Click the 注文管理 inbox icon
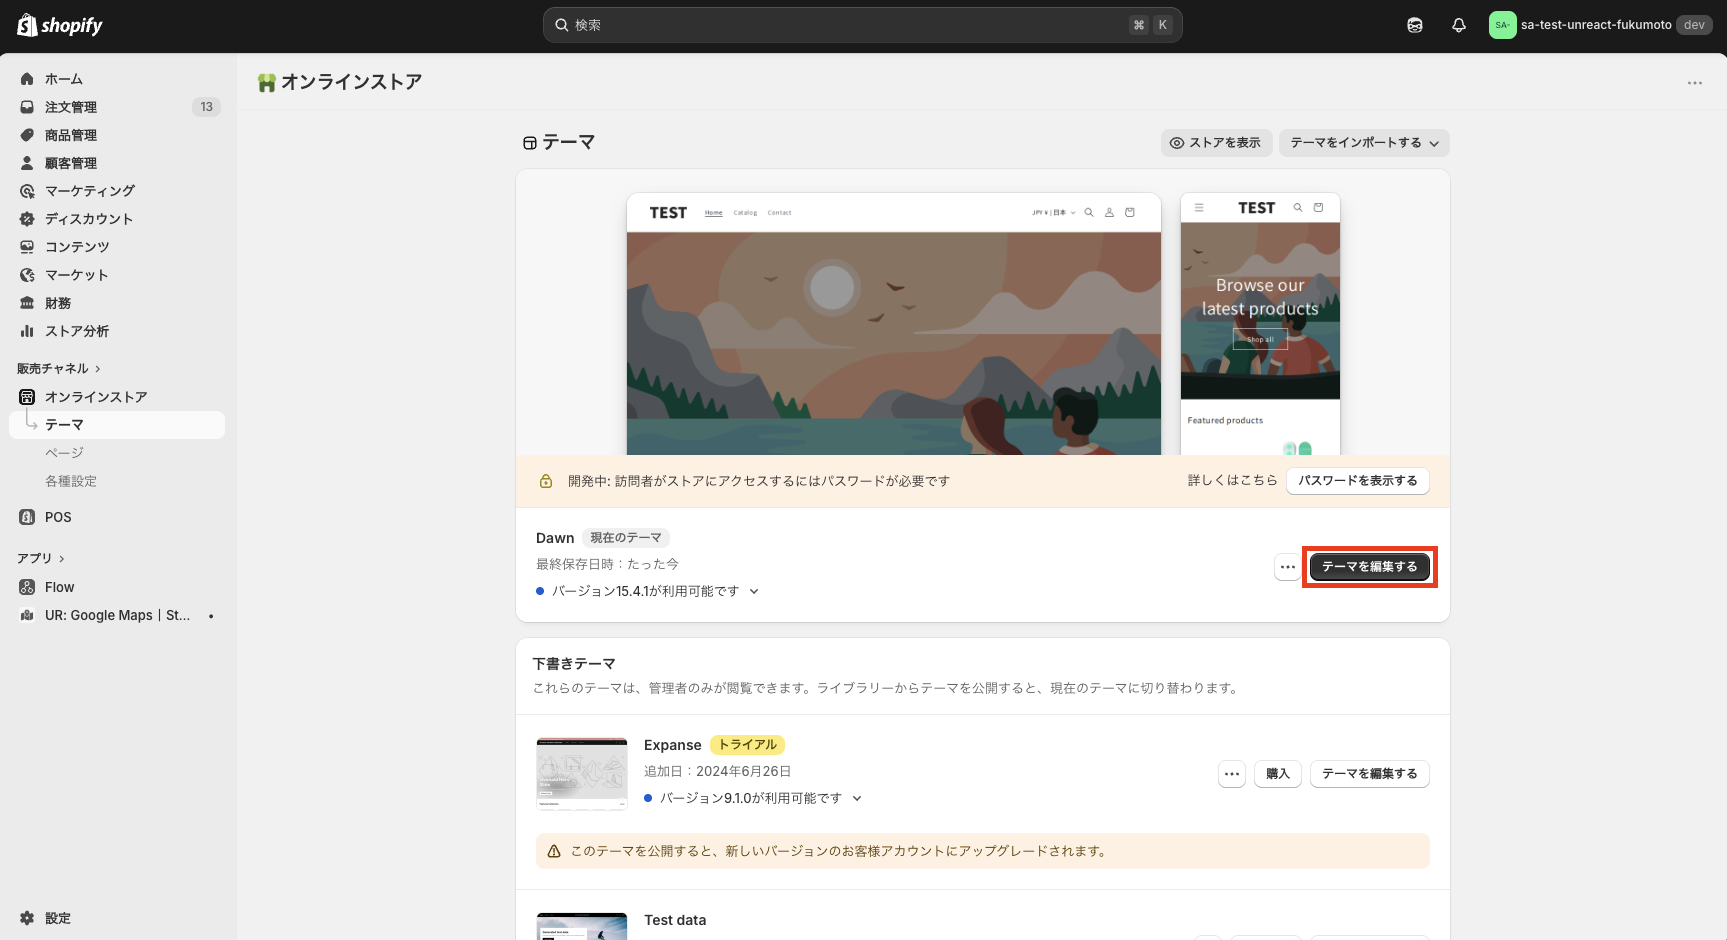The width and height of the screenshot is (1727, 940). (27, 107)
